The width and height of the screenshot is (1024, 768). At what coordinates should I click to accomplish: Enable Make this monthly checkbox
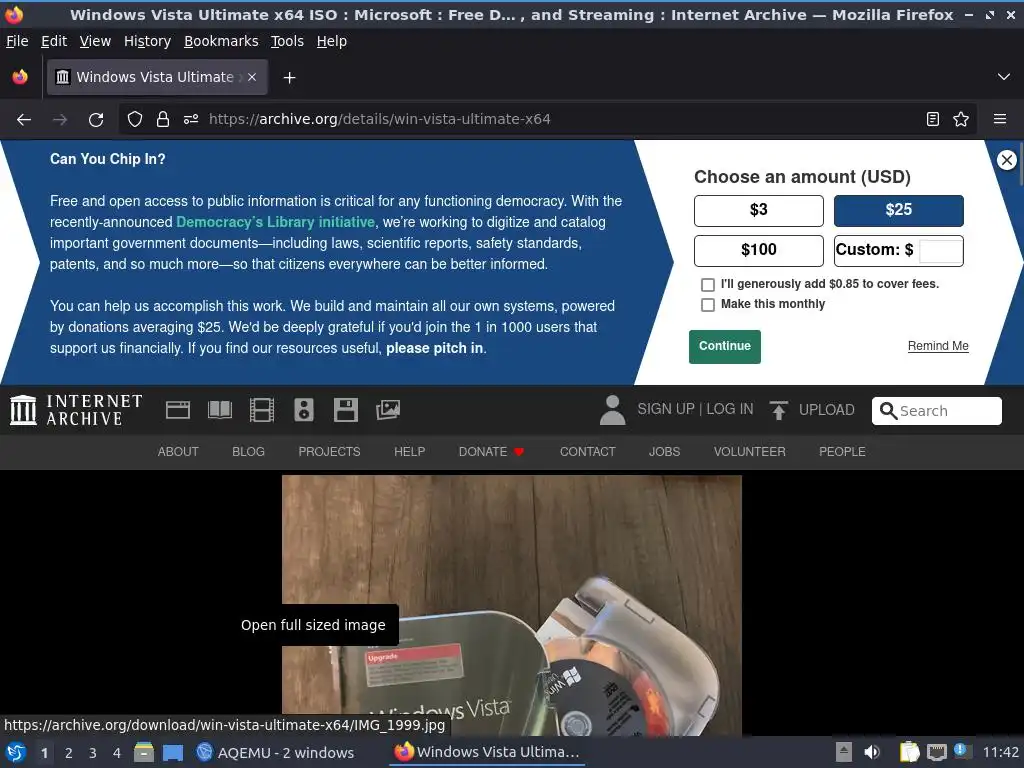click(x=707, y=305)
